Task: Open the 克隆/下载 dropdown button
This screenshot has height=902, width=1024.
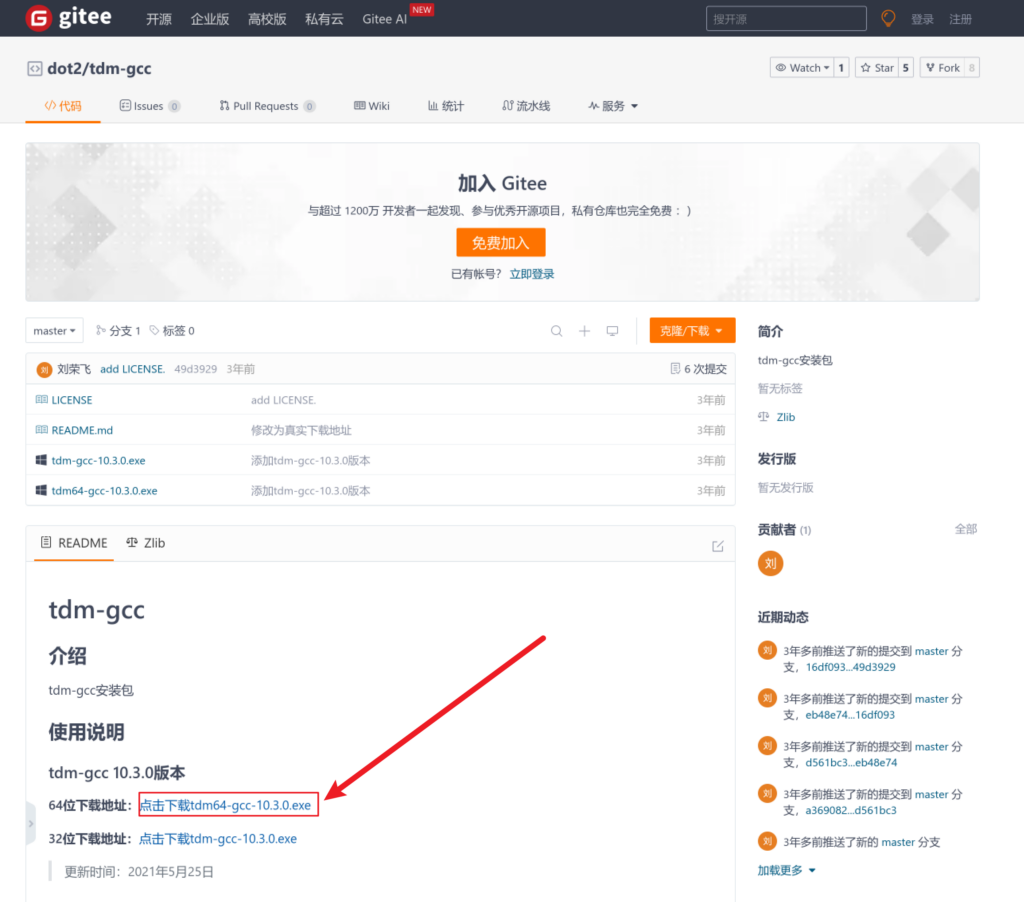Action: point(692,330)
